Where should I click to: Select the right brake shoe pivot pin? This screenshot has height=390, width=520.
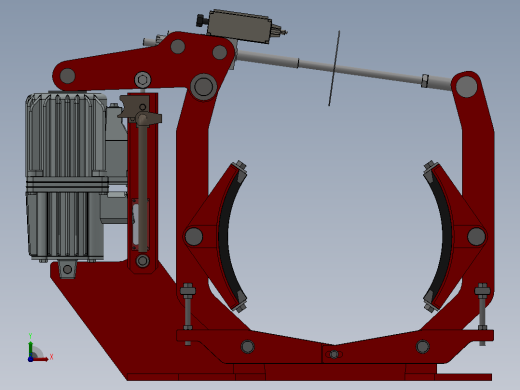(x=476, y=236)
